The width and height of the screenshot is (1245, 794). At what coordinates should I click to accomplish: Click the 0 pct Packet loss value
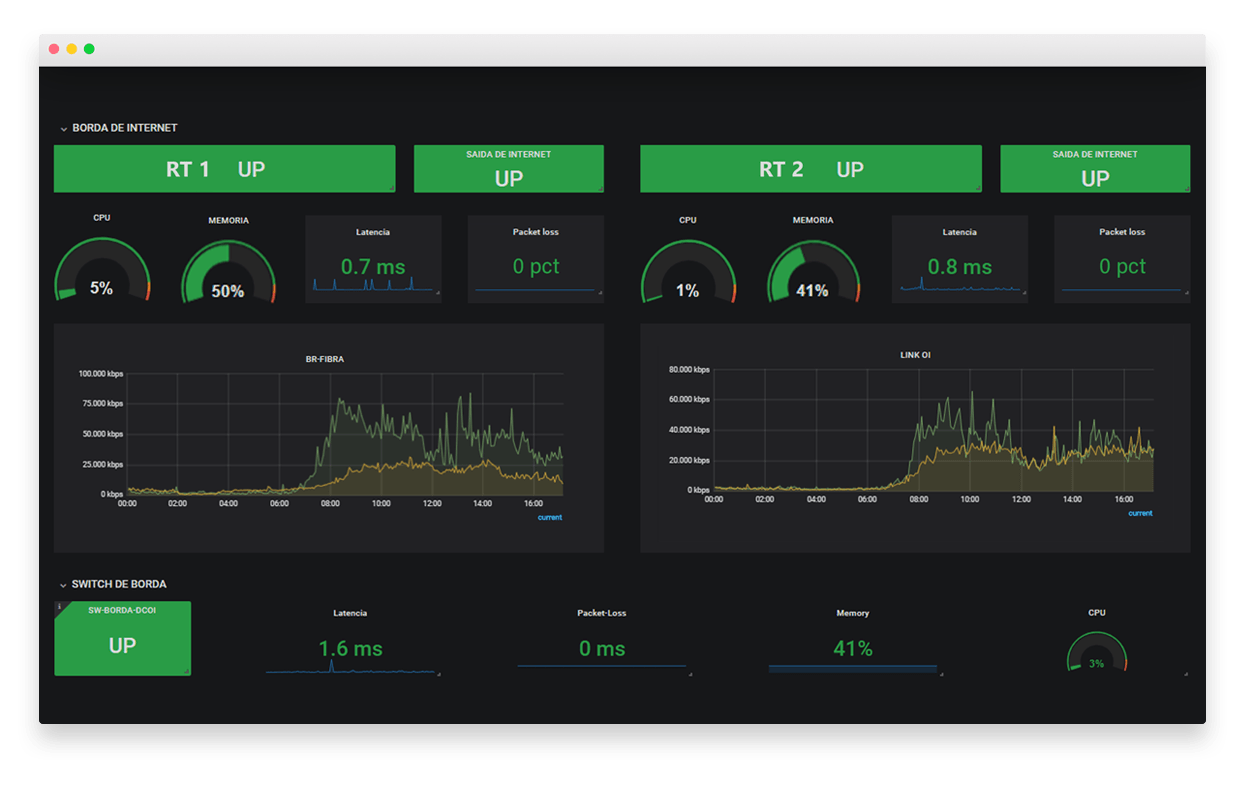[535, 266]
